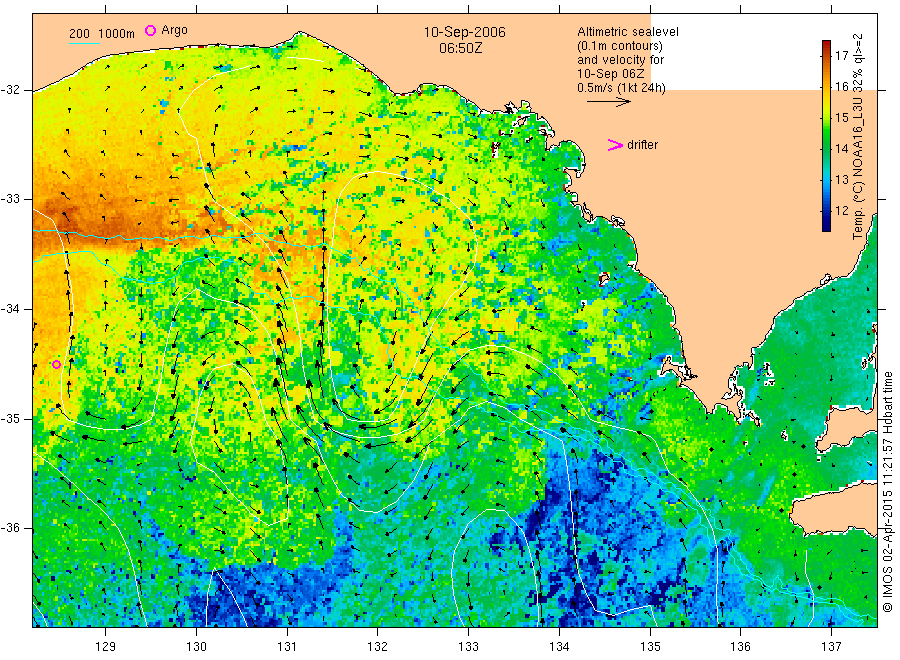Click the 0.5m/s velocity scale arrow
The height and width of the screenshot is (660, 900).
point(608,102)
